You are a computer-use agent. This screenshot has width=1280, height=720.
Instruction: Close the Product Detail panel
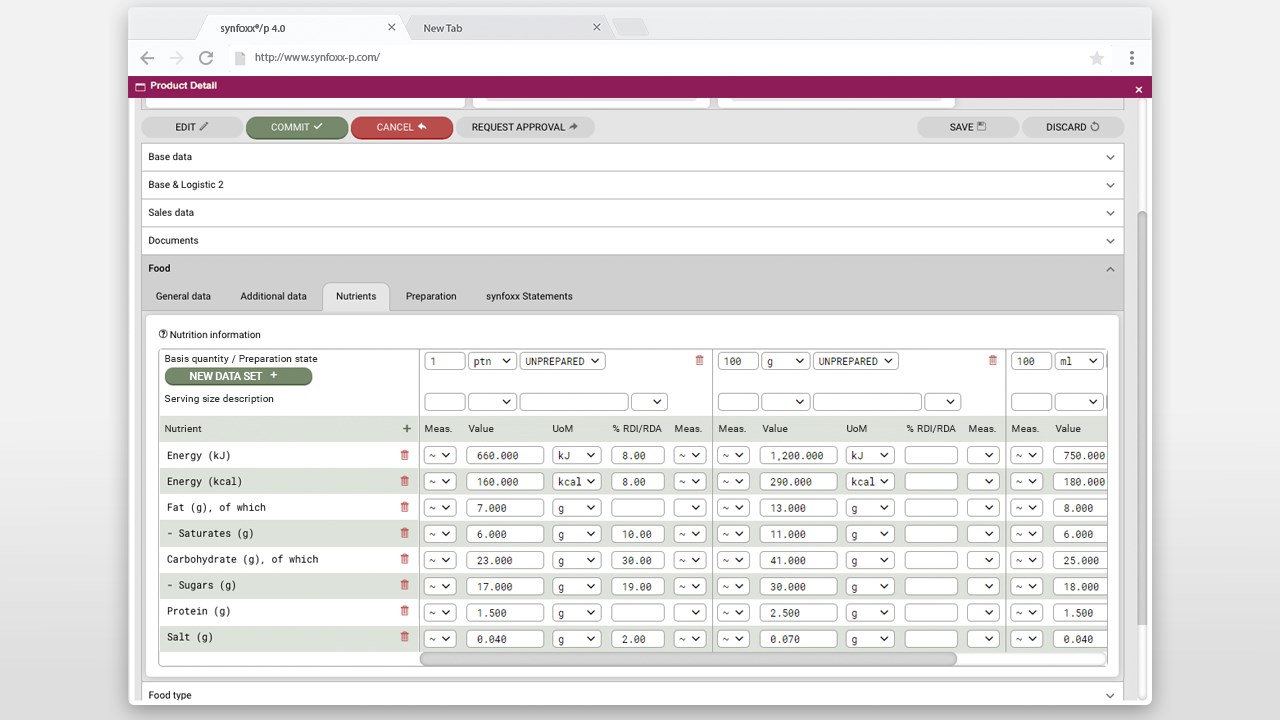pos(1138,89)
